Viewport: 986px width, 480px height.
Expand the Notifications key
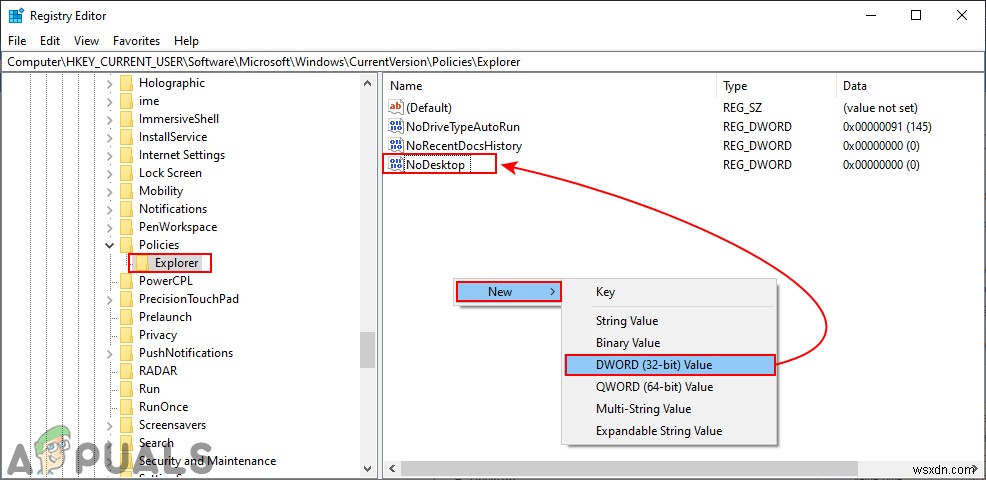coord(109,209)
